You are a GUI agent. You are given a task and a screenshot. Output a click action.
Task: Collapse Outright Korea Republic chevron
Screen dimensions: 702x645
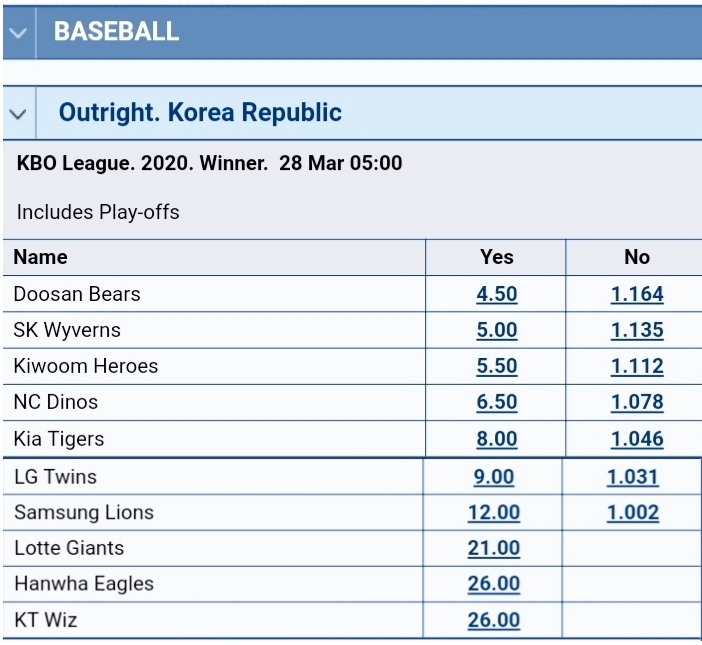click(18, 114)
